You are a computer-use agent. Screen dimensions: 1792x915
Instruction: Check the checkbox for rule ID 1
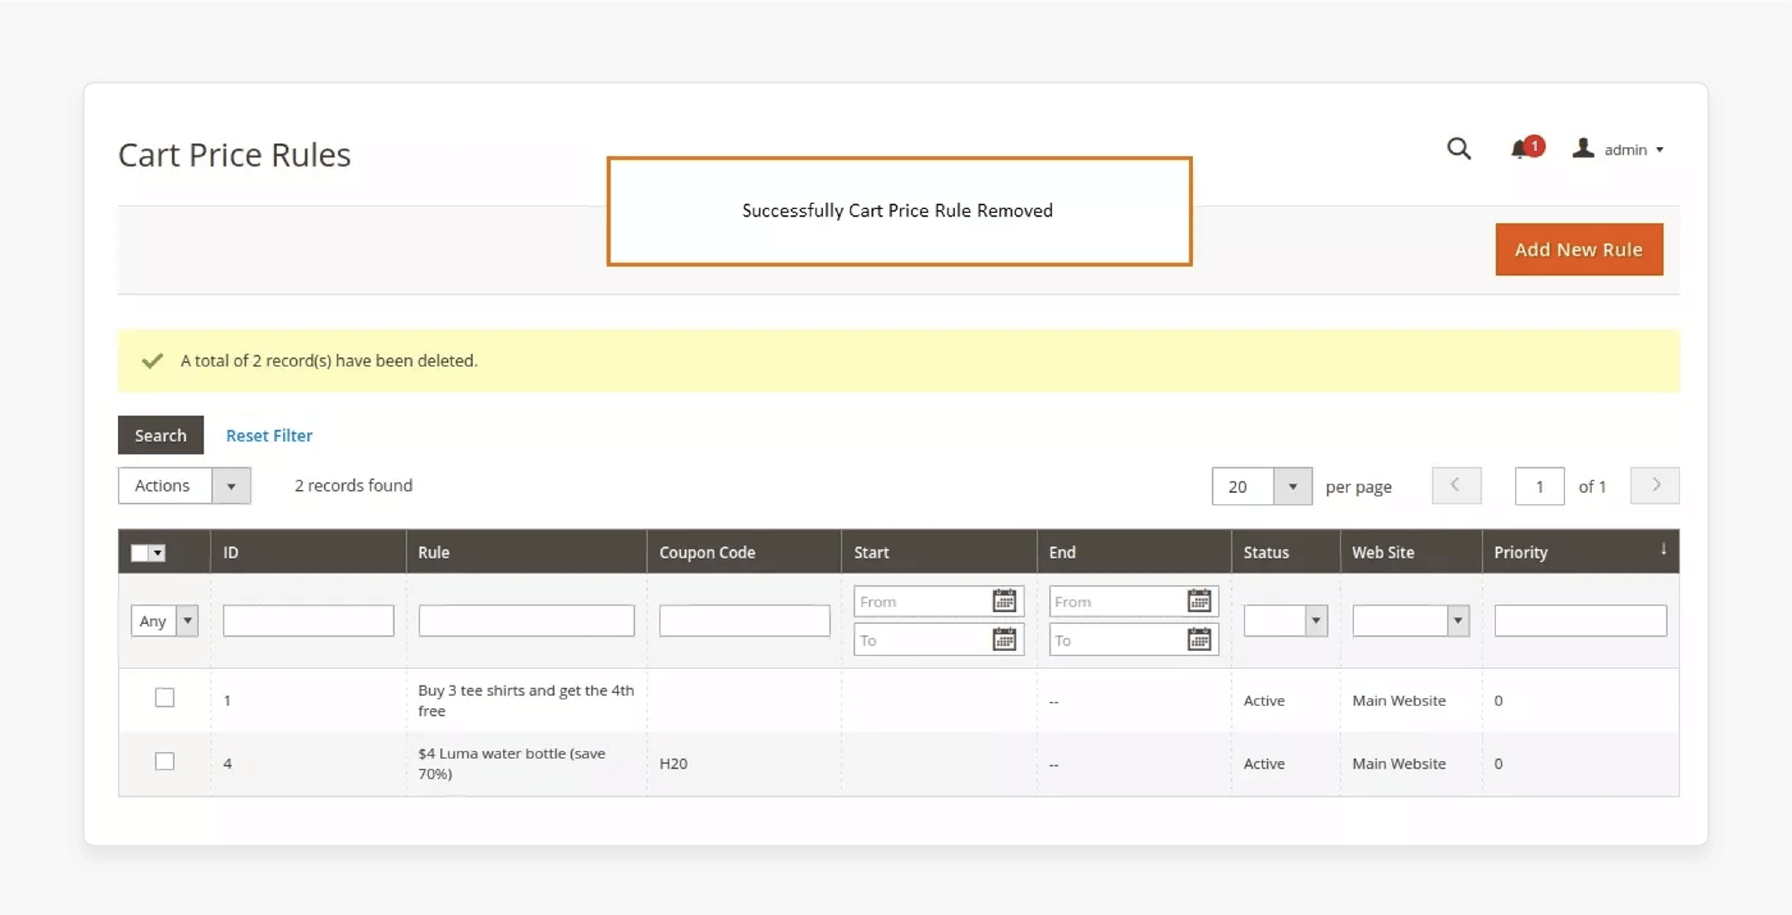165,698
